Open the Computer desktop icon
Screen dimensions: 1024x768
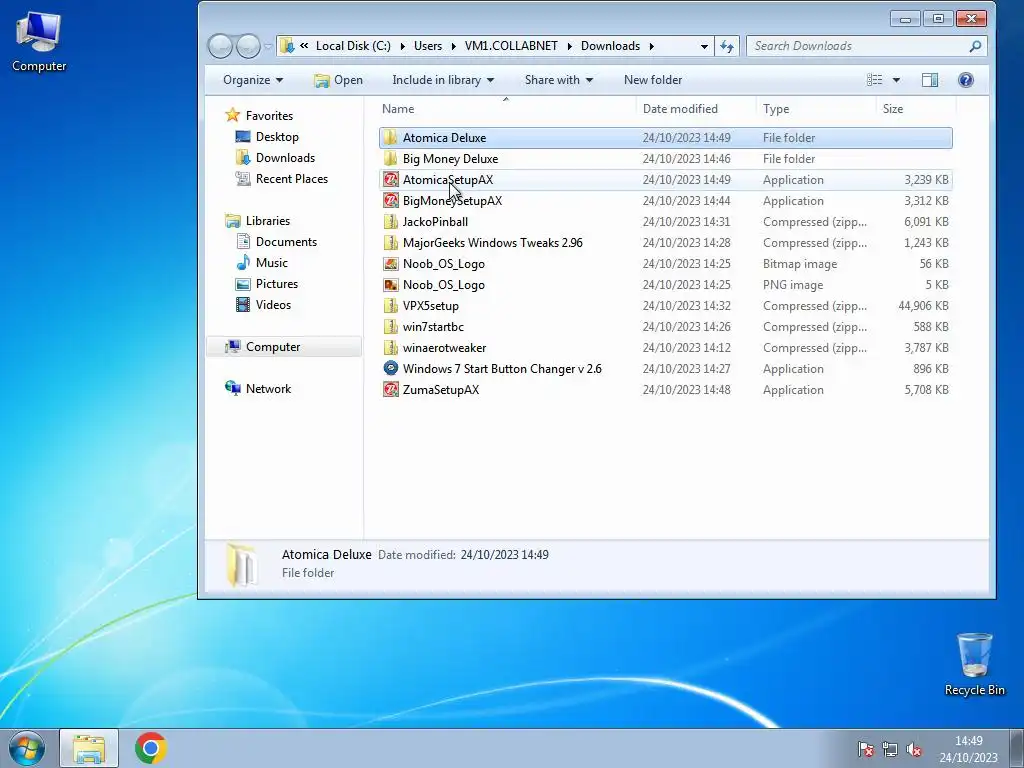(39, 41)
